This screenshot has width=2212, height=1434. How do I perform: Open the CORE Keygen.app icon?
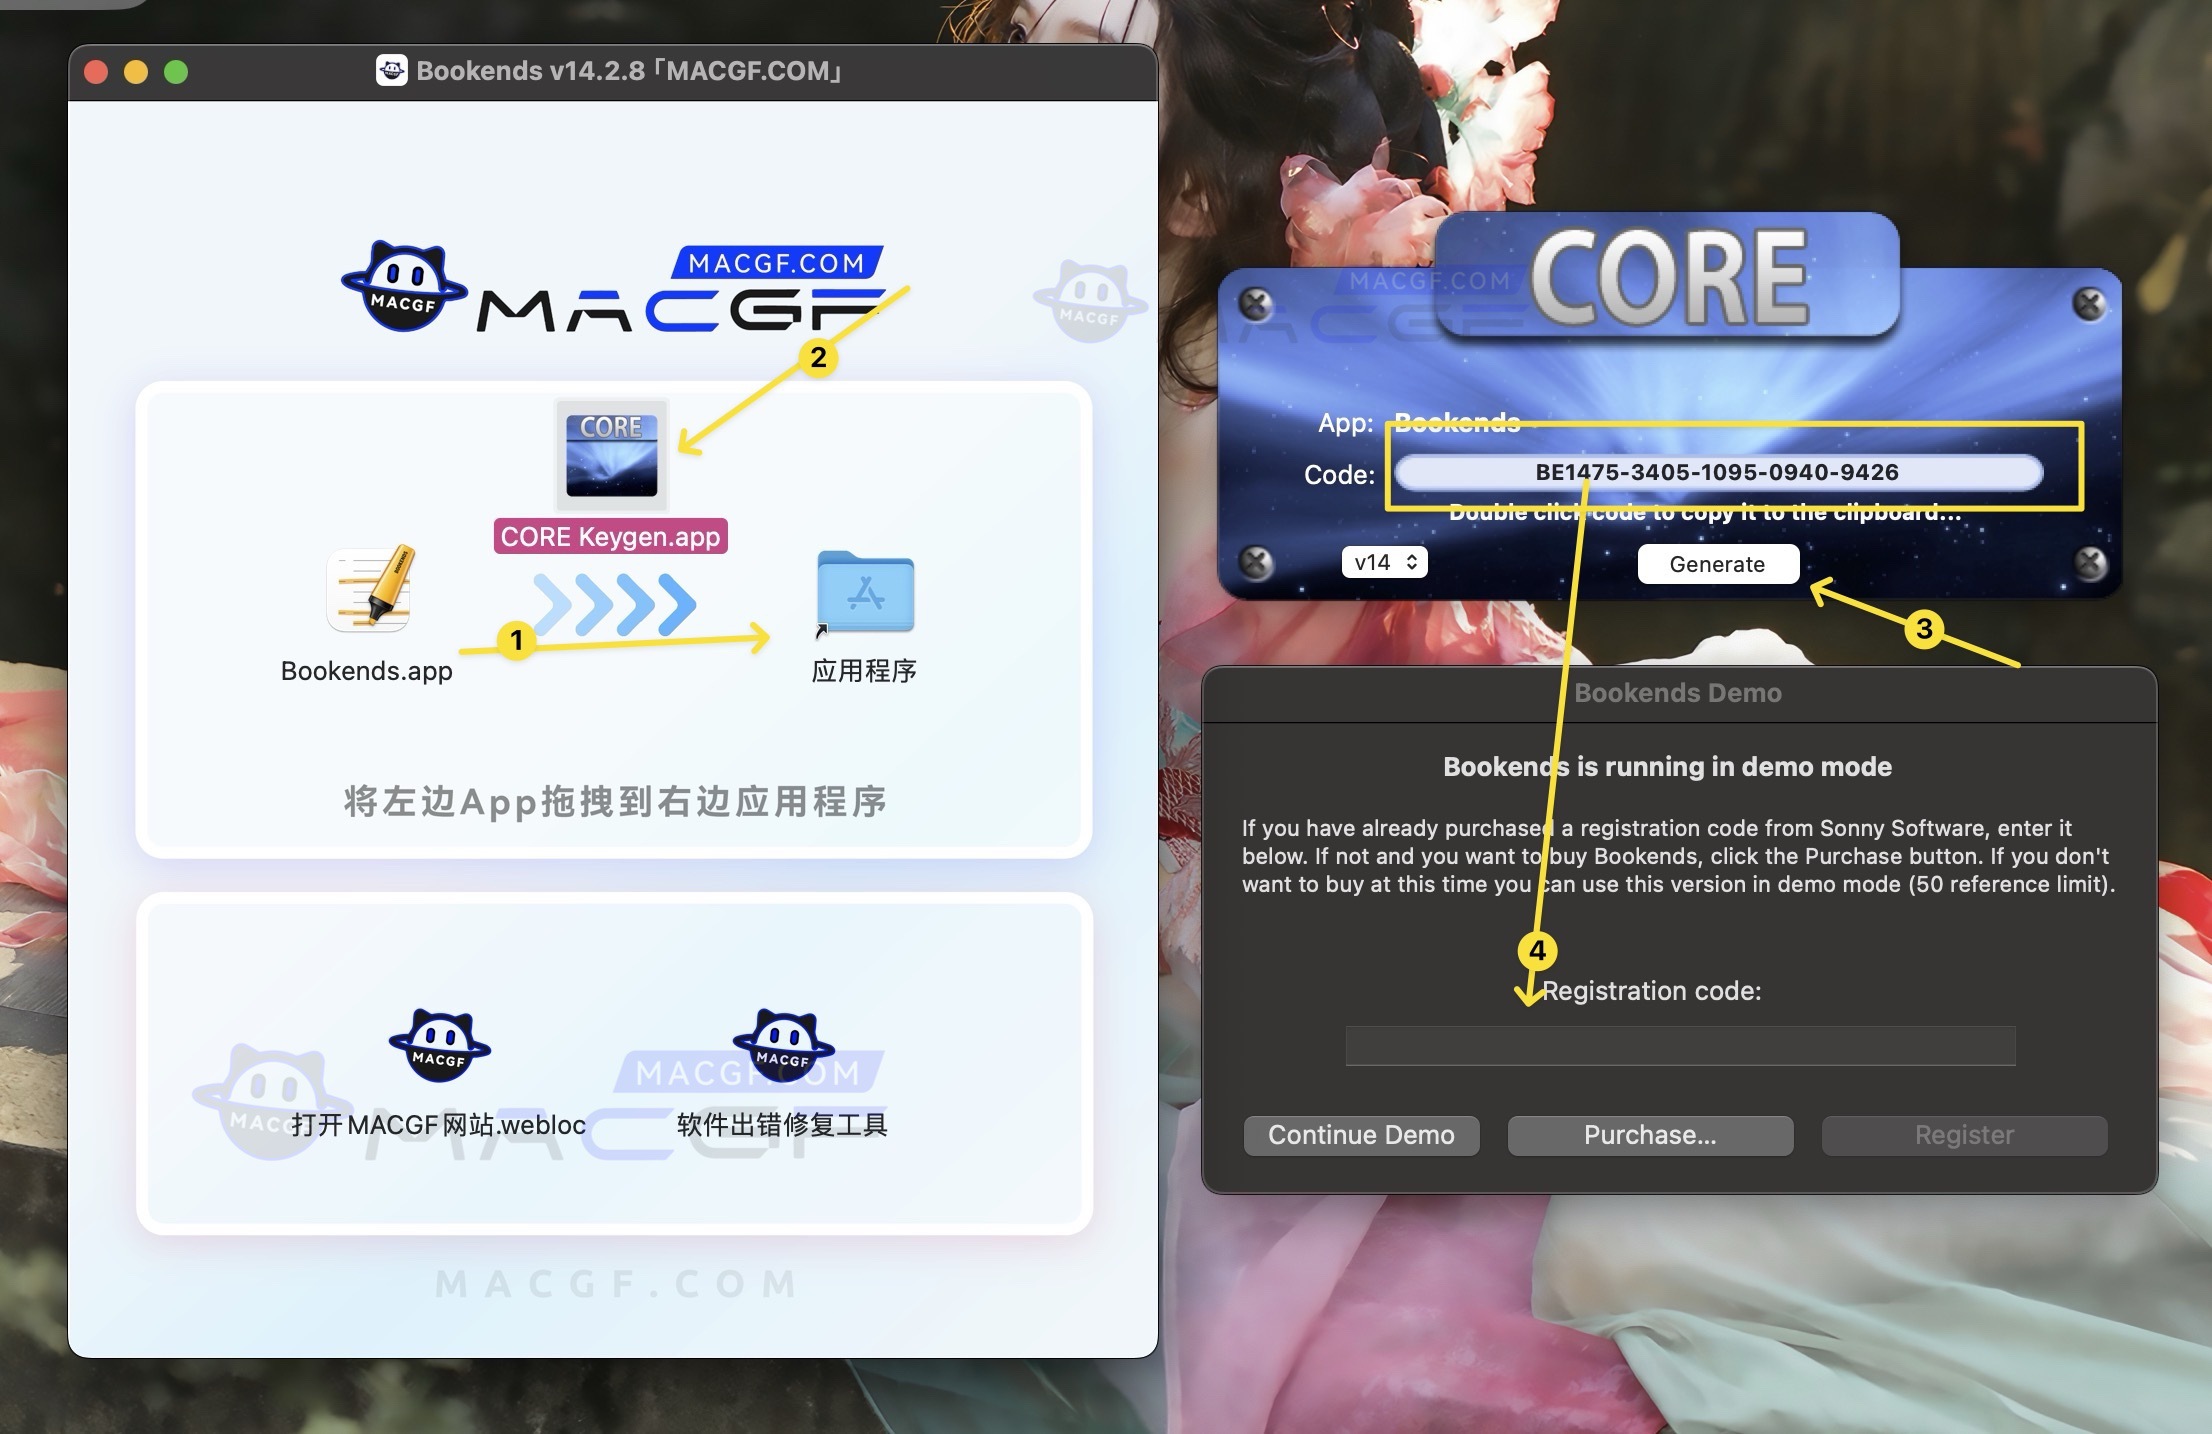click(x=611, y=456)
